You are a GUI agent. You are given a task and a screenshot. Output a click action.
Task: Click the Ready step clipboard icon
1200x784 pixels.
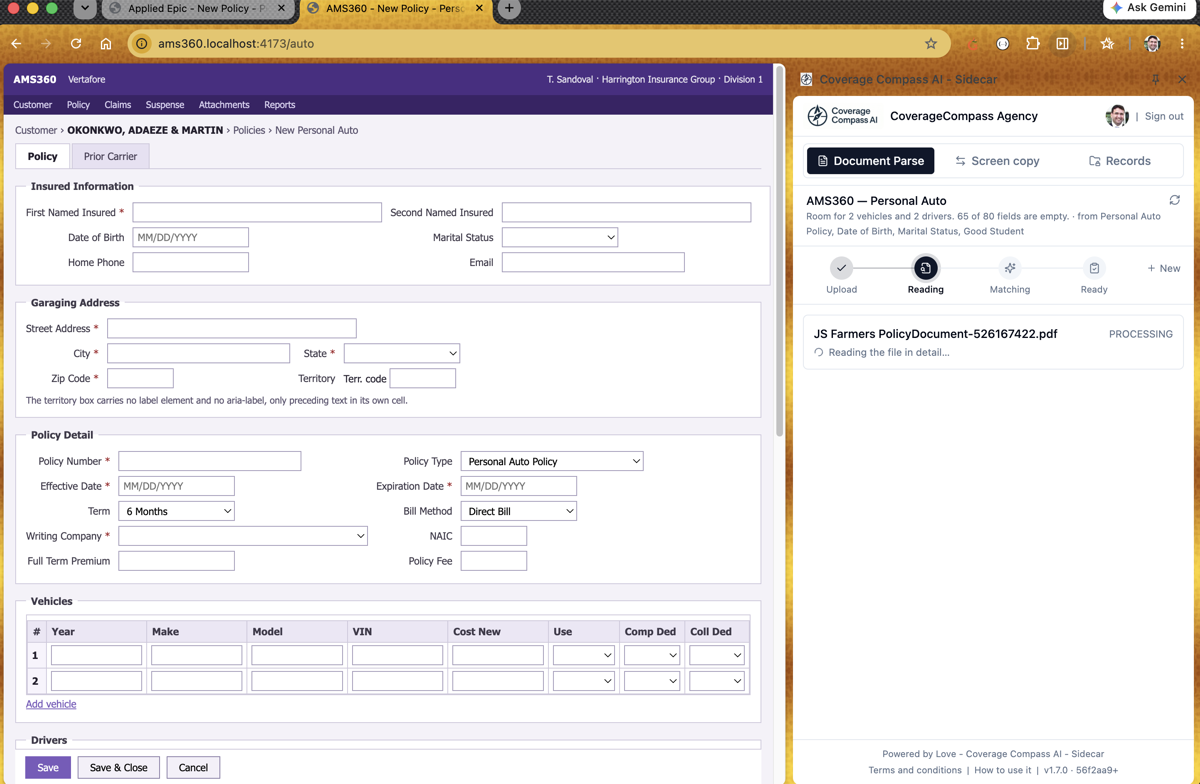1094,268
